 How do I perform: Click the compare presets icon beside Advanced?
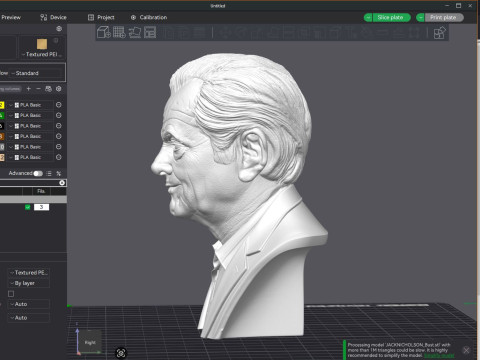[x=59, y=173]
